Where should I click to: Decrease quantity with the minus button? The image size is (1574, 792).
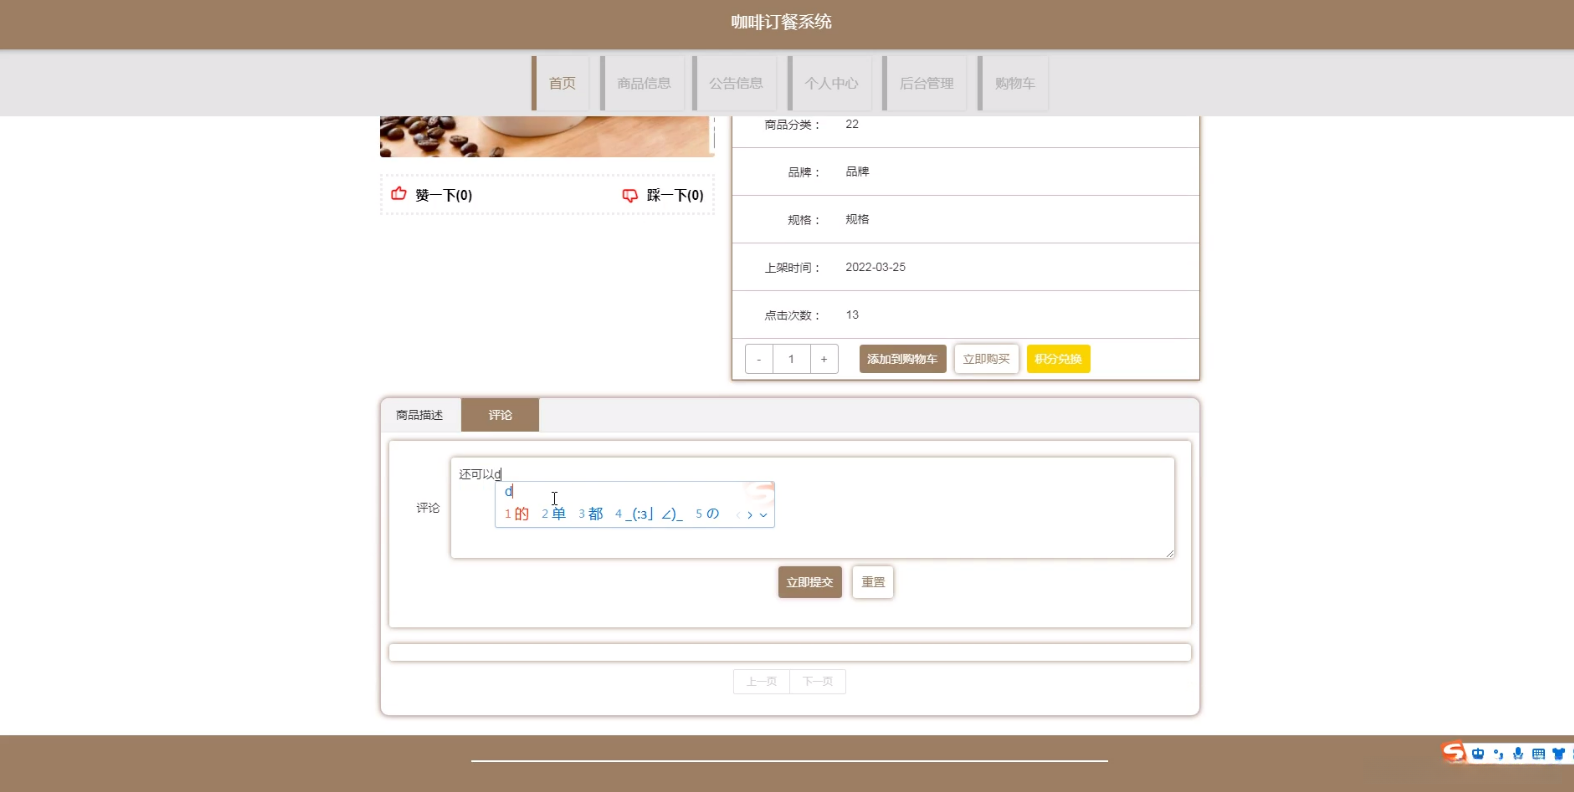pyautogui.click(x=759, y=359)
